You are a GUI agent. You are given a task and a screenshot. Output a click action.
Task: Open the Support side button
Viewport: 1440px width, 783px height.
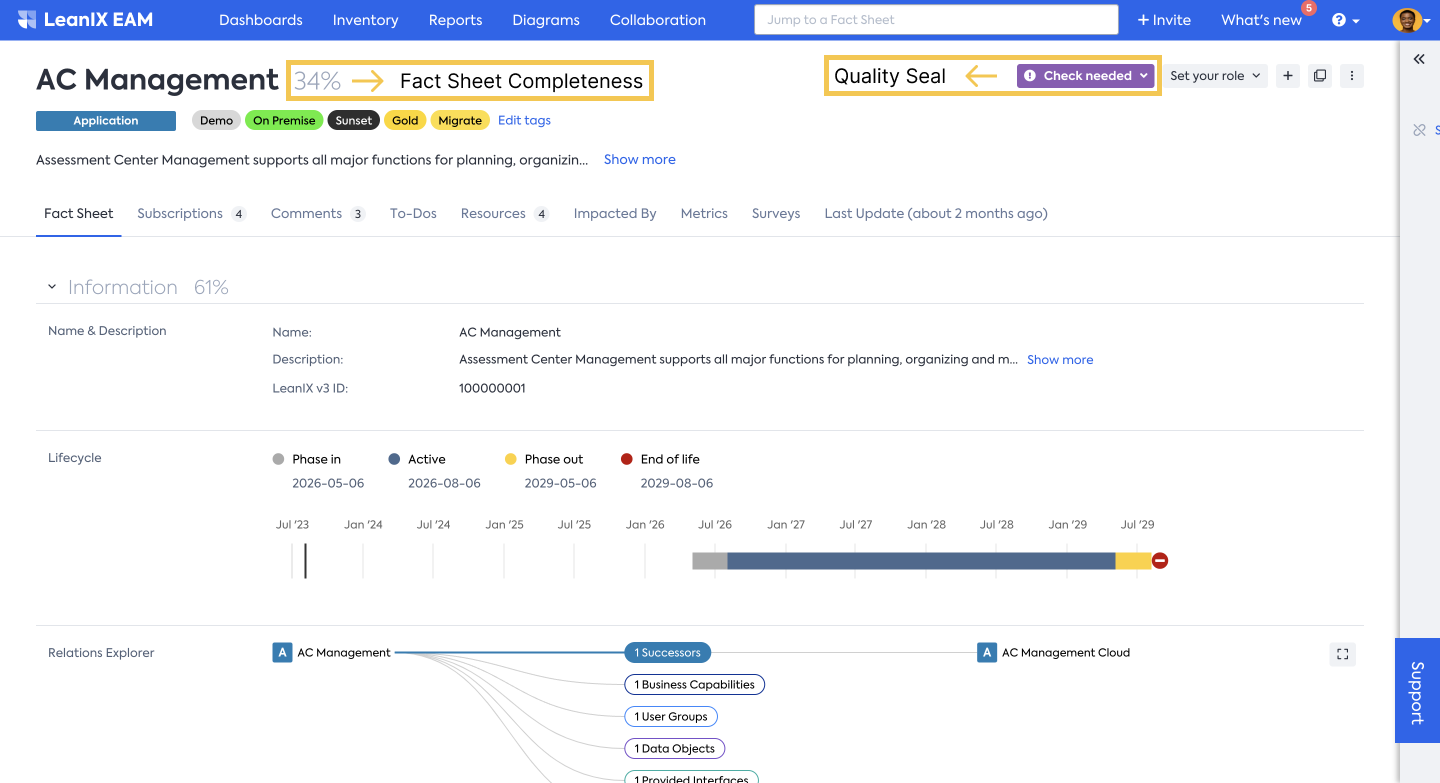coord(1417,690)
